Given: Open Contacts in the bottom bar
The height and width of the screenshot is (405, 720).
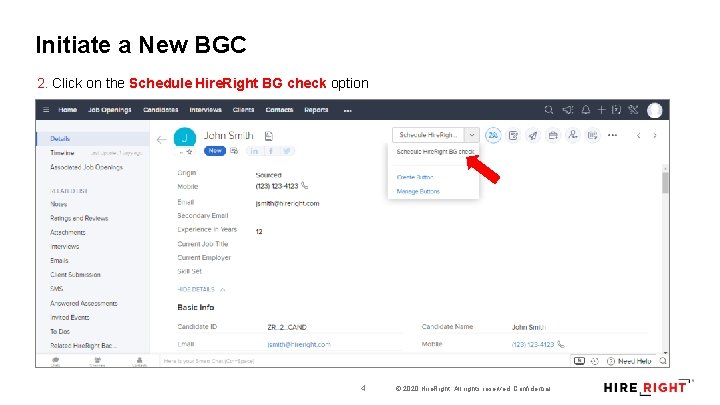Looking at the screenshot, I should pos(140,361).
